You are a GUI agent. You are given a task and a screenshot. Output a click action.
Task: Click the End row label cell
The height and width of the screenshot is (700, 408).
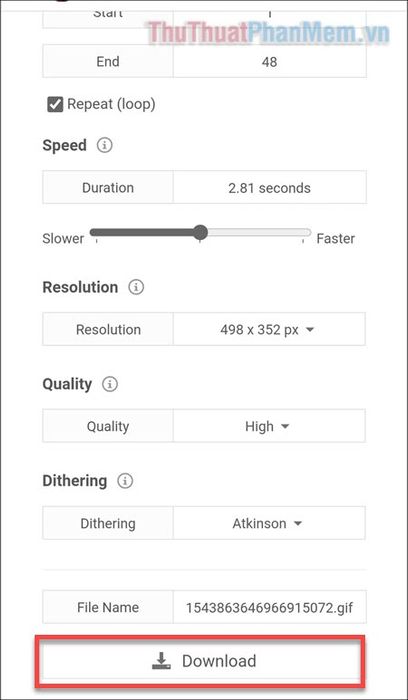point(108,62)
